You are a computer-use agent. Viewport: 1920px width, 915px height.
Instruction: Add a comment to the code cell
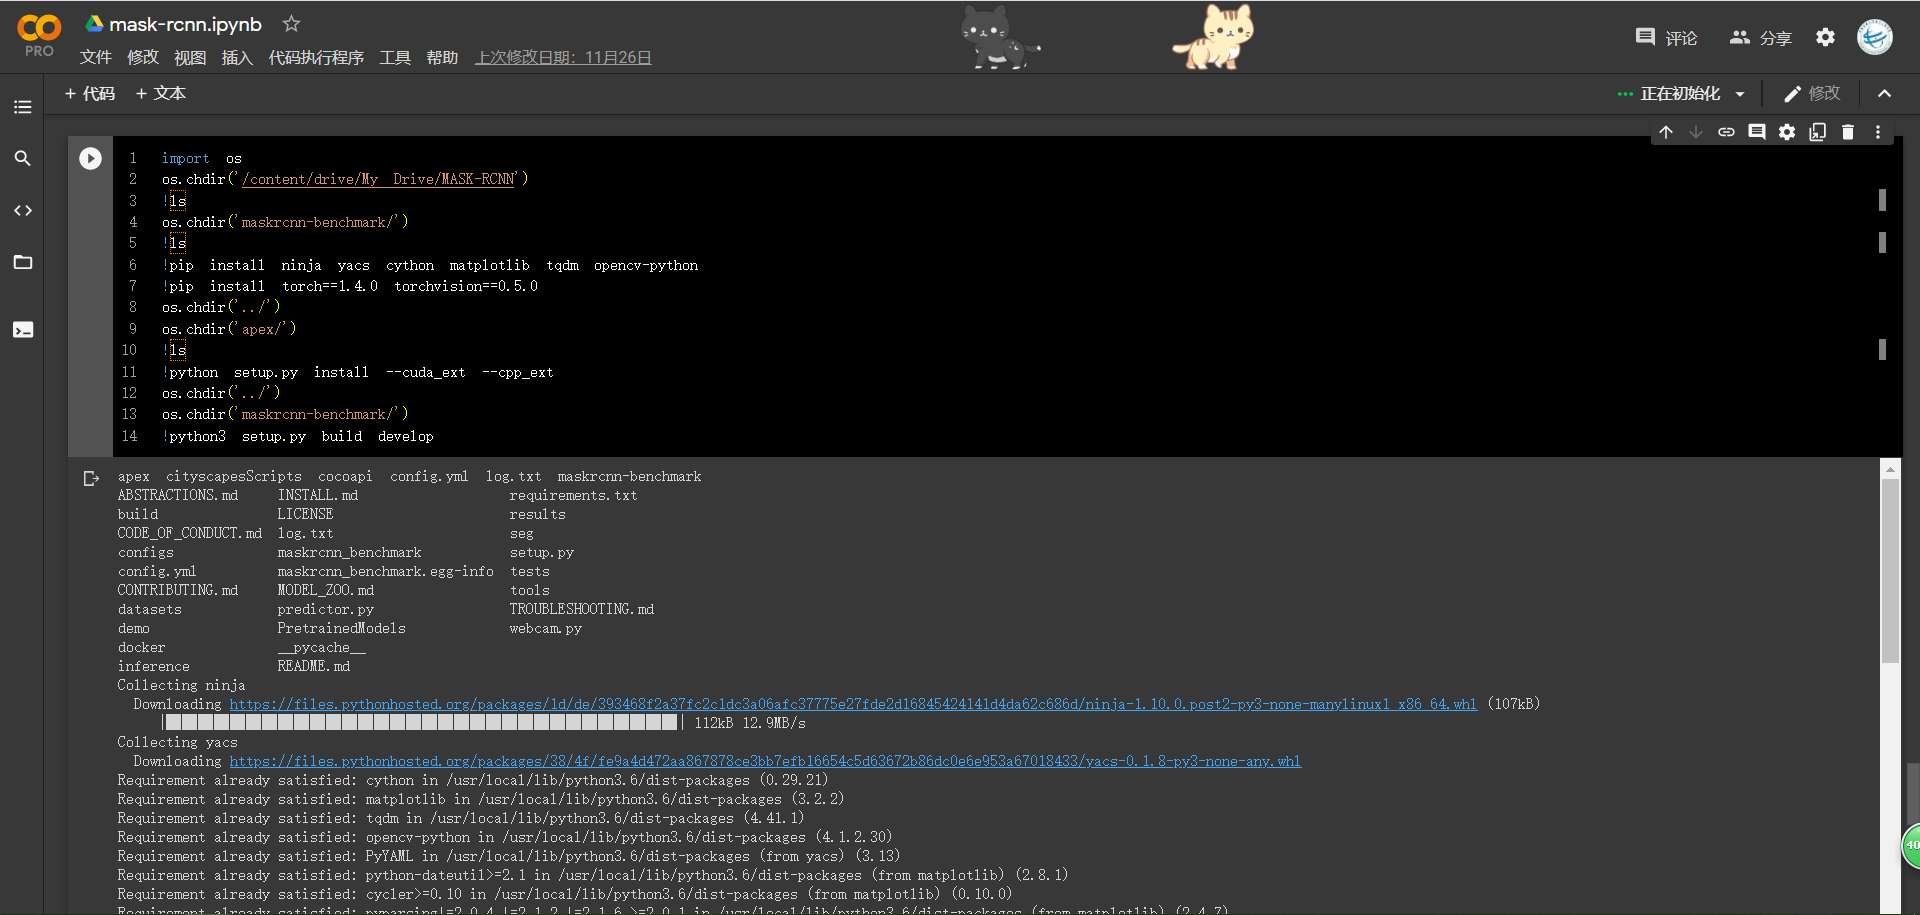[x=1757, y=131]
